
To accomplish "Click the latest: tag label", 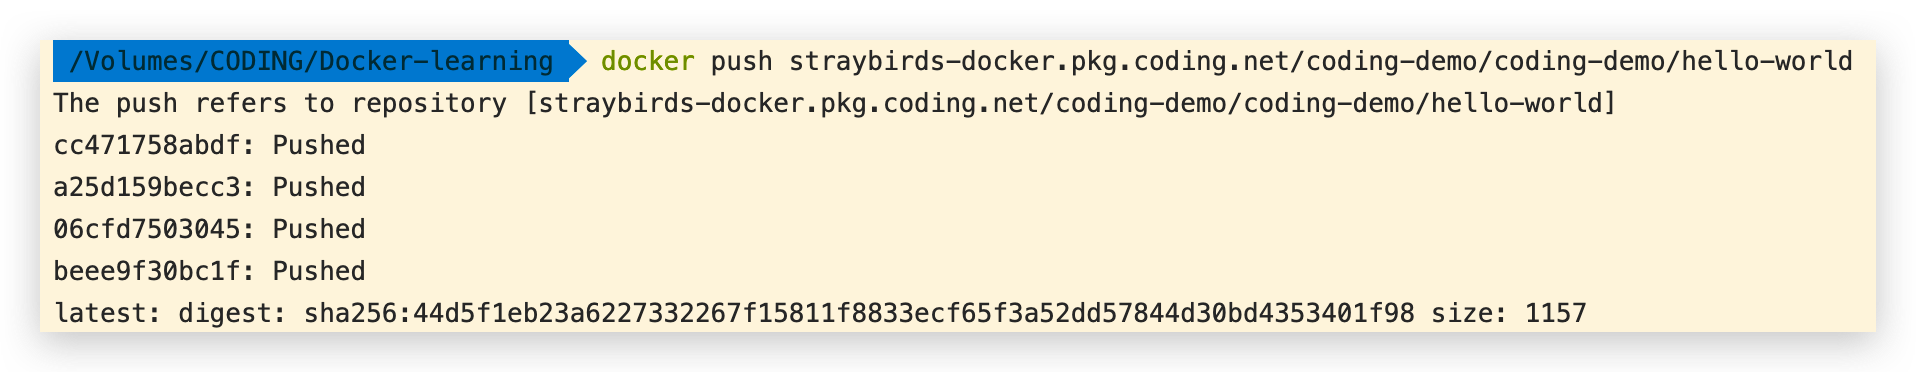I will [x=108, y=314].
